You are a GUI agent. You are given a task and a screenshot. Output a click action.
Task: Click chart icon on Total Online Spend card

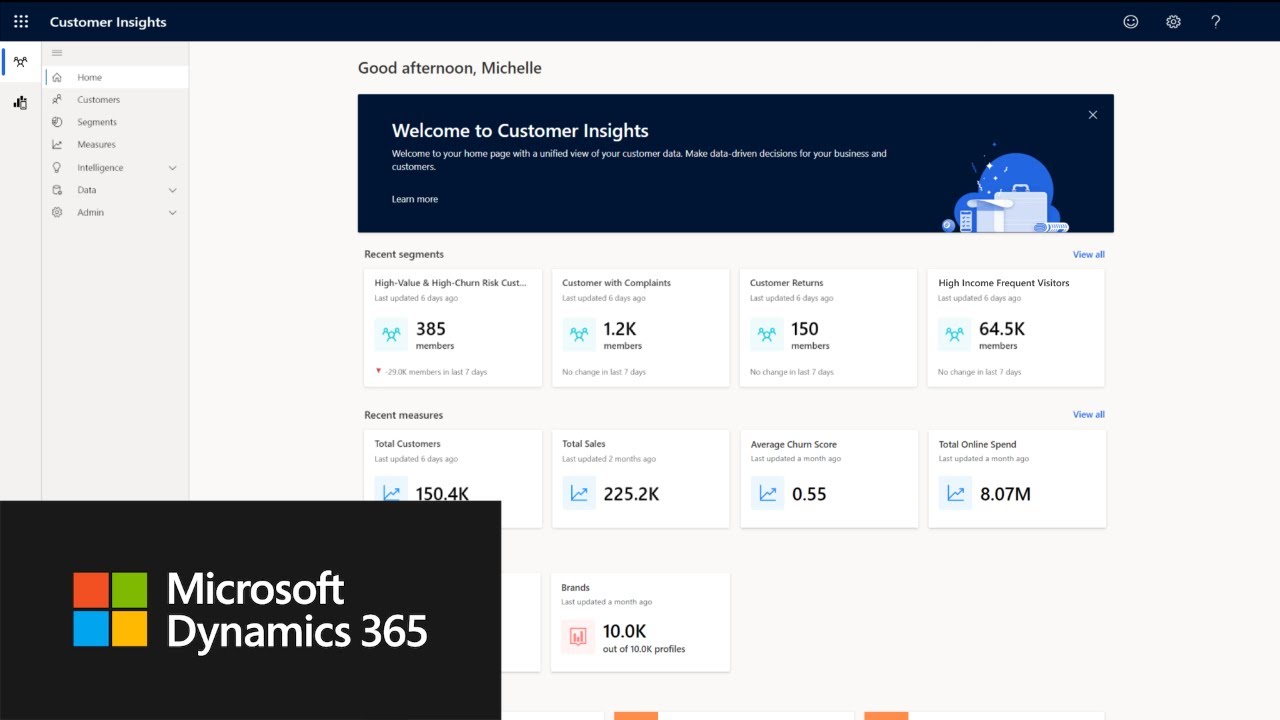[956, 493]
